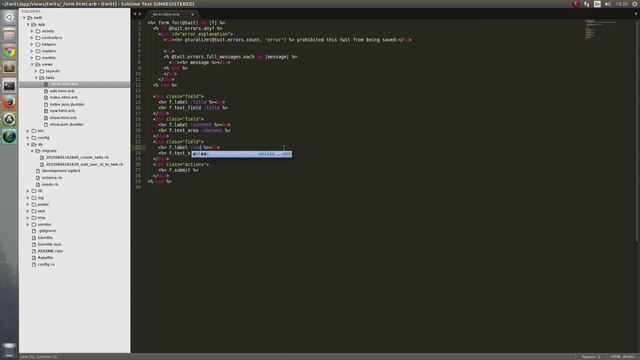Open index.json.jbuilder in the sidebar

pyautogui.click(x=67, y=104)
